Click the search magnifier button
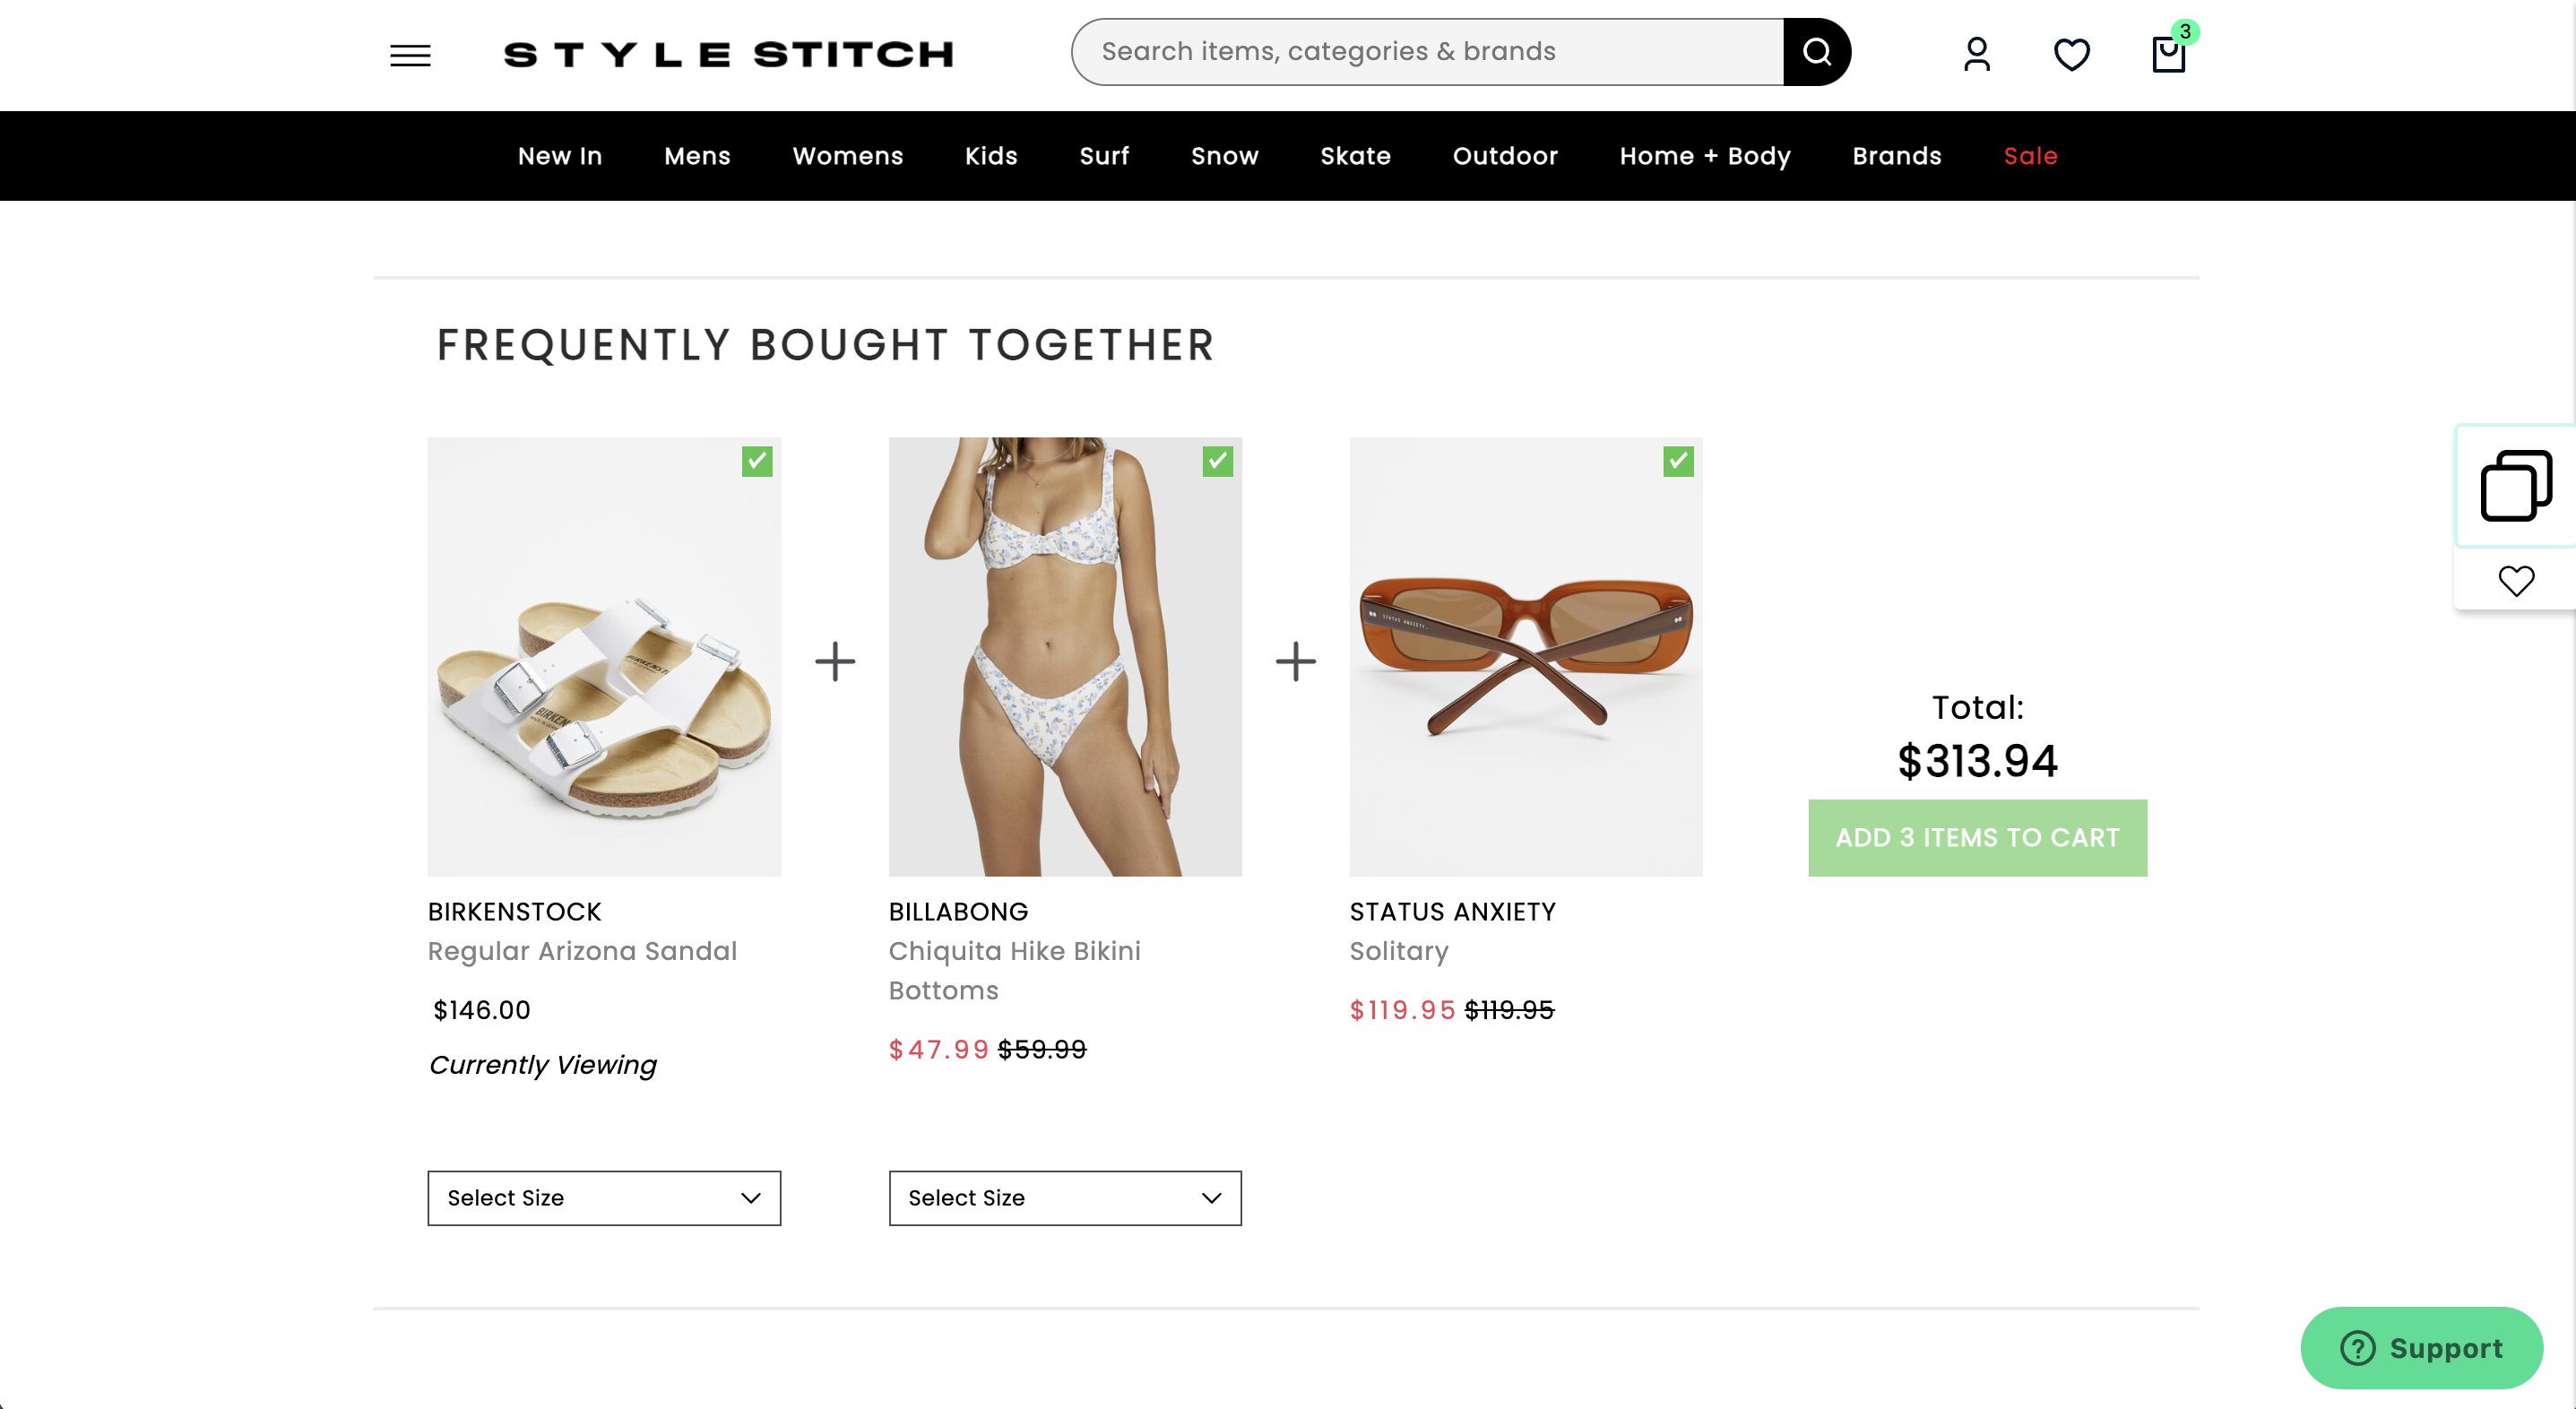The width and height of the screenshot is (2576, 1409). 1816,52
